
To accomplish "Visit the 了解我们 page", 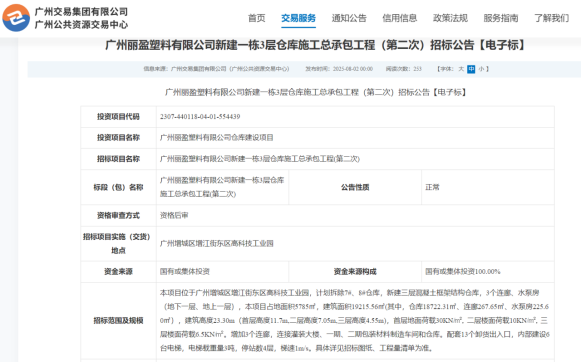I will click(551, 18).
